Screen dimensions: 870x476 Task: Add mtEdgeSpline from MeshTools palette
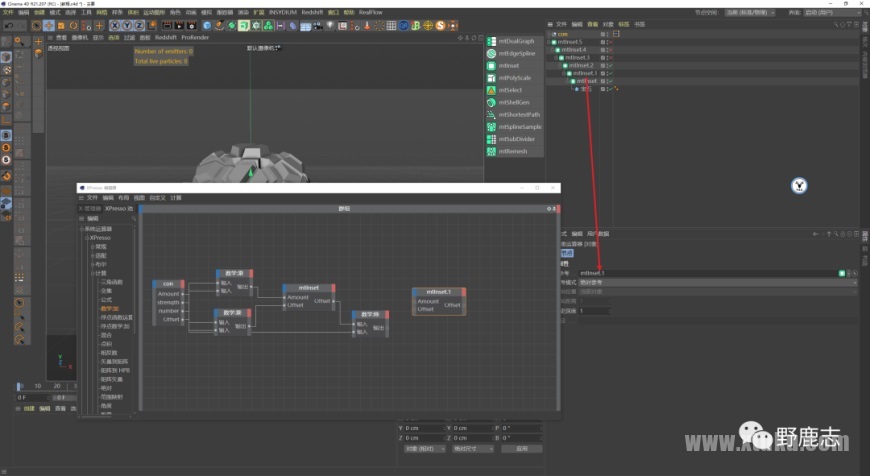[x=515, y=53]
